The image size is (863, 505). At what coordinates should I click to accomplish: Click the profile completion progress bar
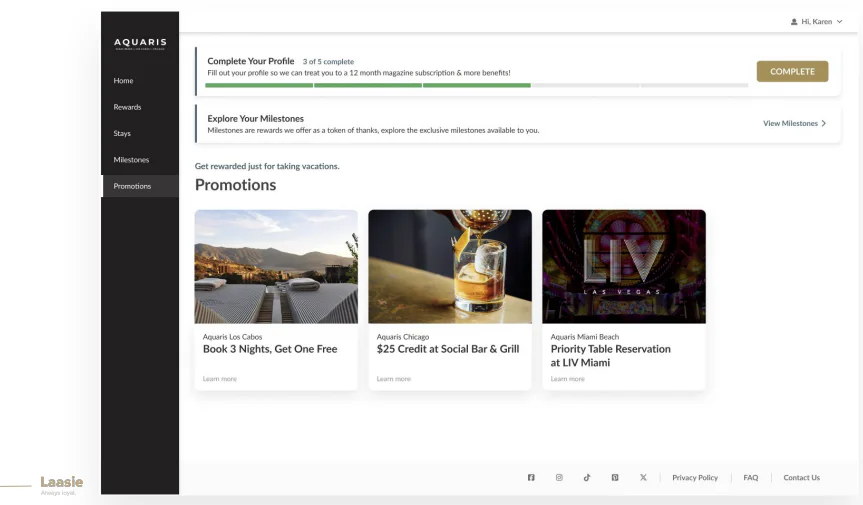(477, 85)
